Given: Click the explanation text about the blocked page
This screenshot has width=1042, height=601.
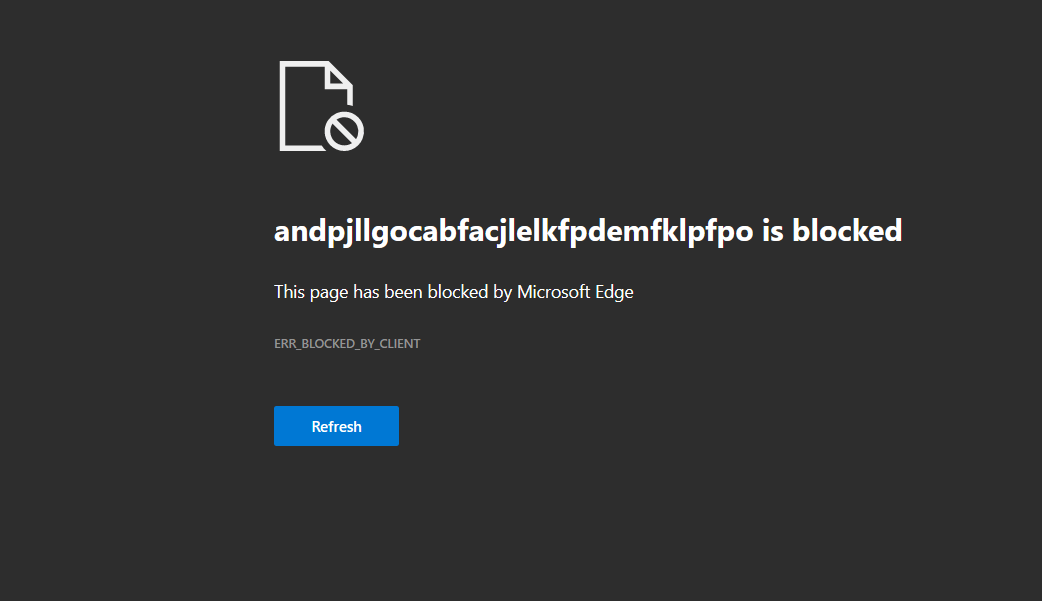Looking at the screenshot, I should click(x=453, y=291).
